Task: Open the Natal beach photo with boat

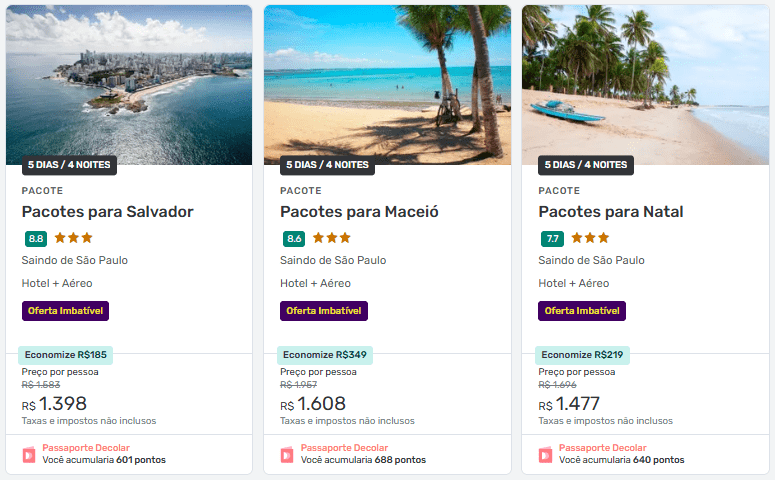Action: pyautogui.click(x=646, y=85)
